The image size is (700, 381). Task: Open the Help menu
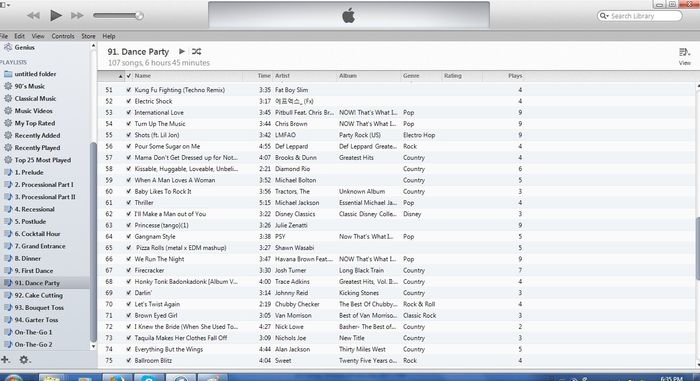(x=109, y=36)
